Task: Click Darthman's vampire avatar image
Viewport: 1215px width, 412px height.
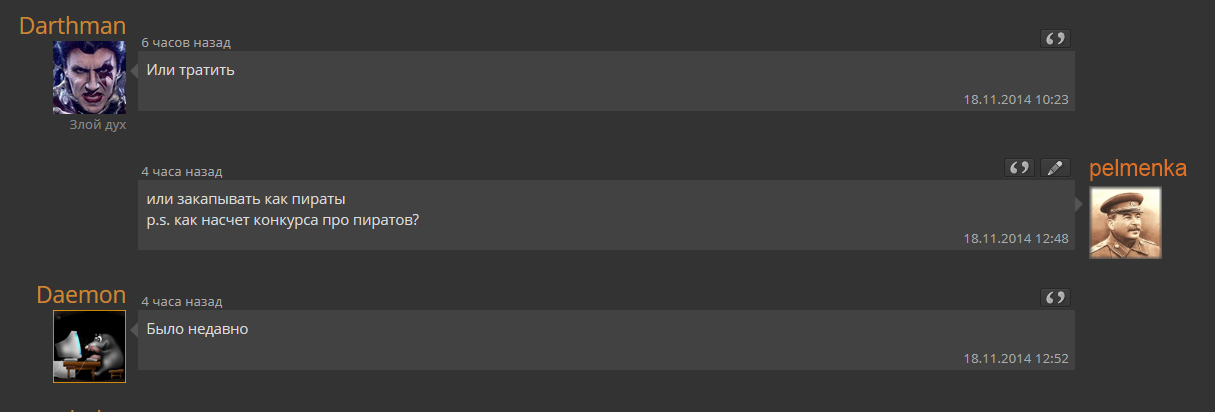Action: point(89,78)
